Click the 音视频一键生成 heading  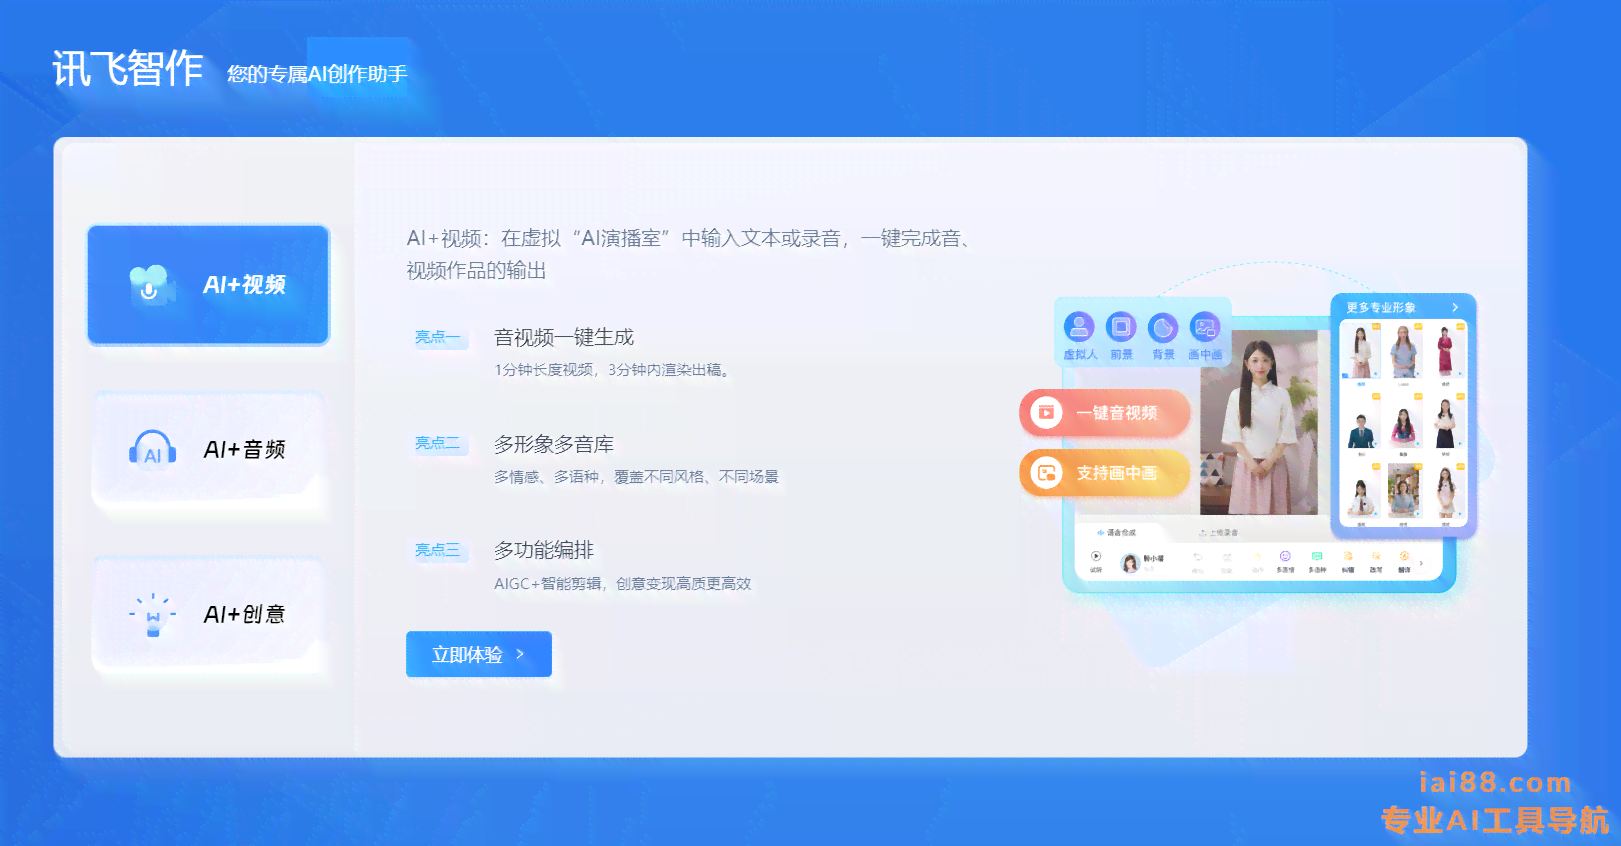(x=564, y=337)
